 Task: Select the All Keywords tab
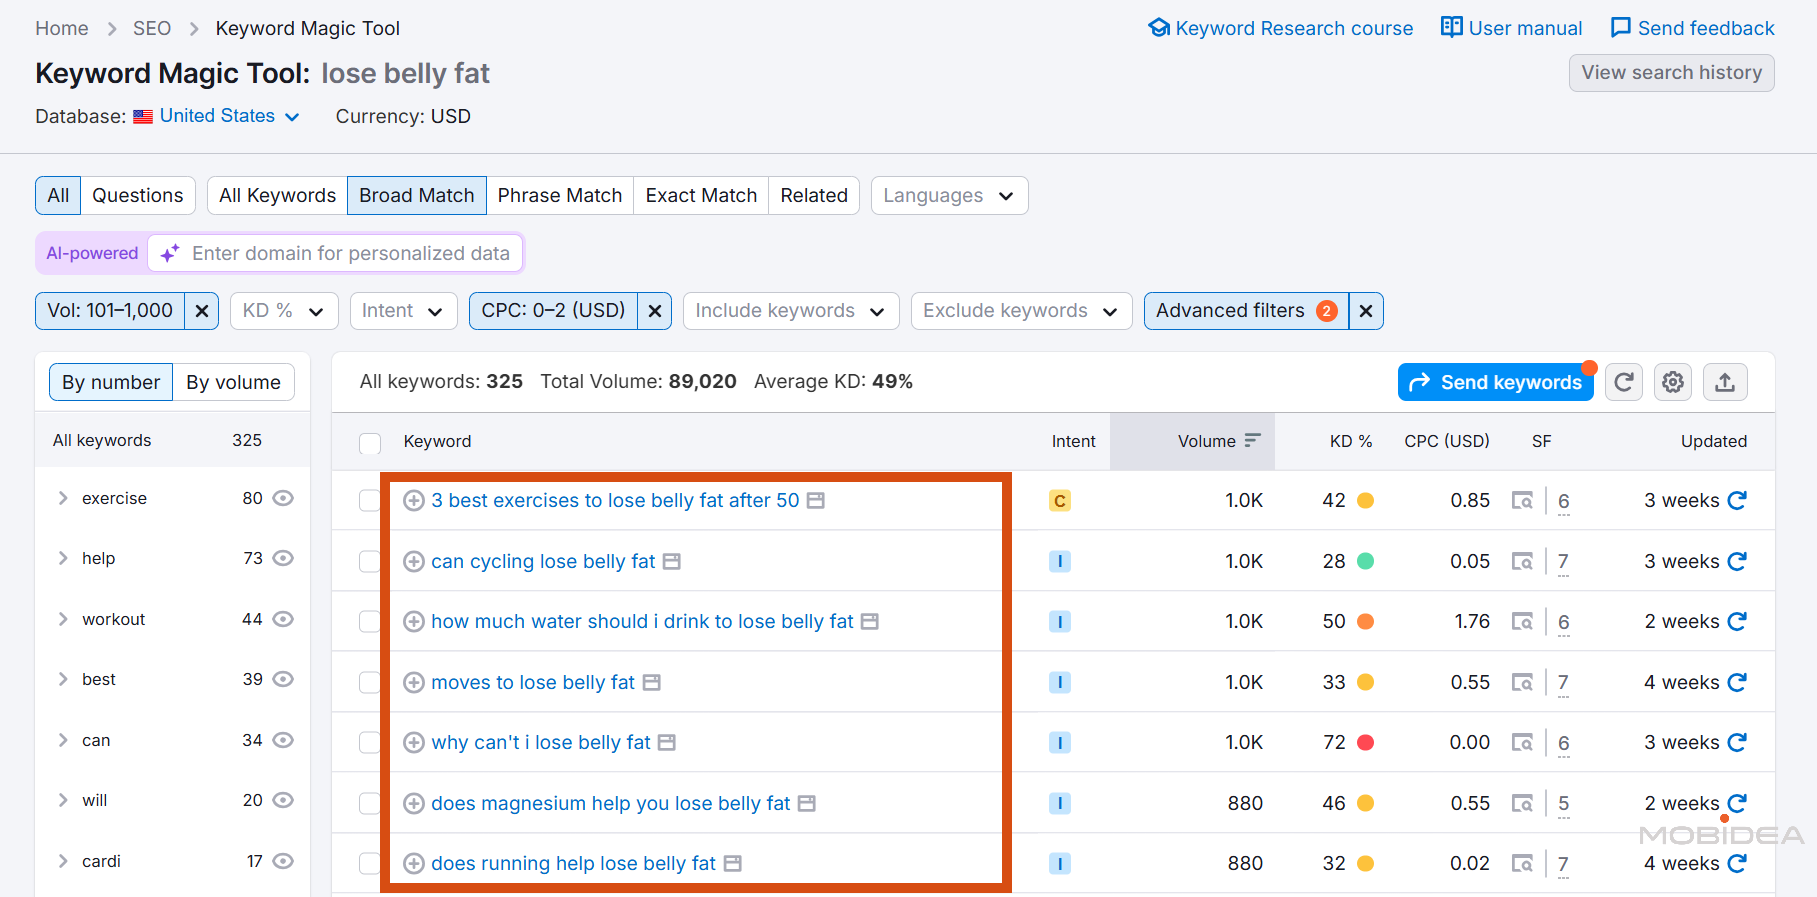click(x=277, y=195)
